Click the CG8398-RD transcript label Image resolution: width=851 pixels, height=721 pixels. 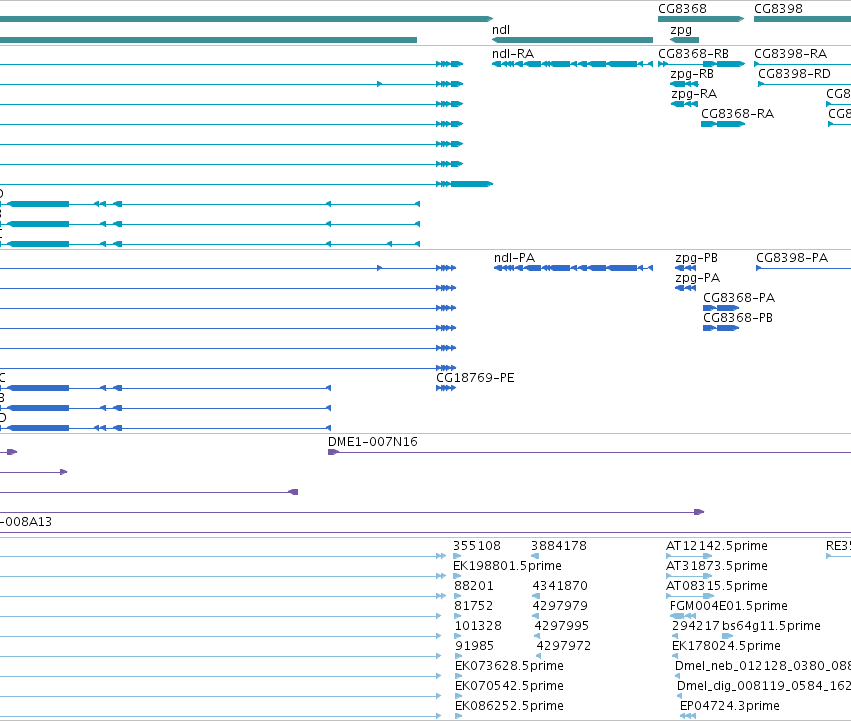pyautogui.click(x=794, y=74)
